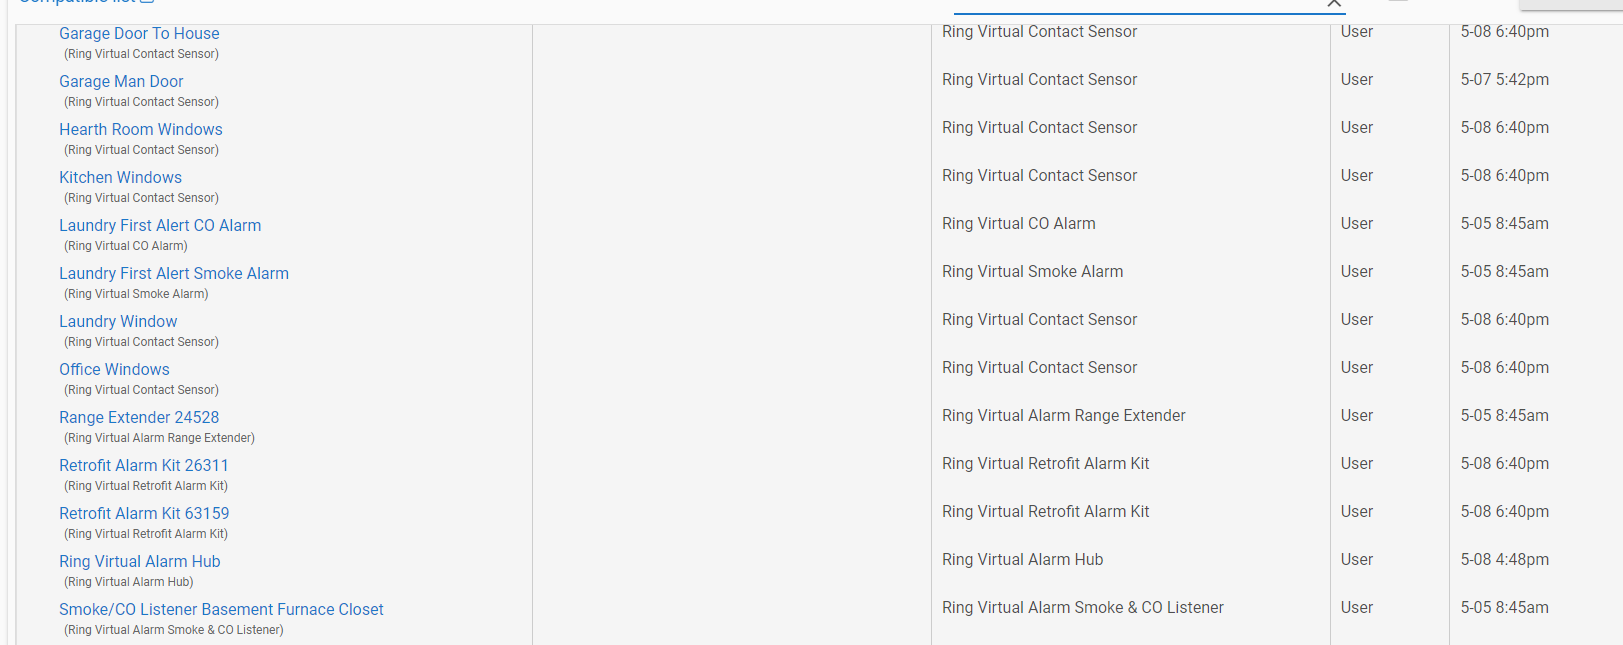Click the Ring Virtual Smoke Alarm type cell

1033,271
